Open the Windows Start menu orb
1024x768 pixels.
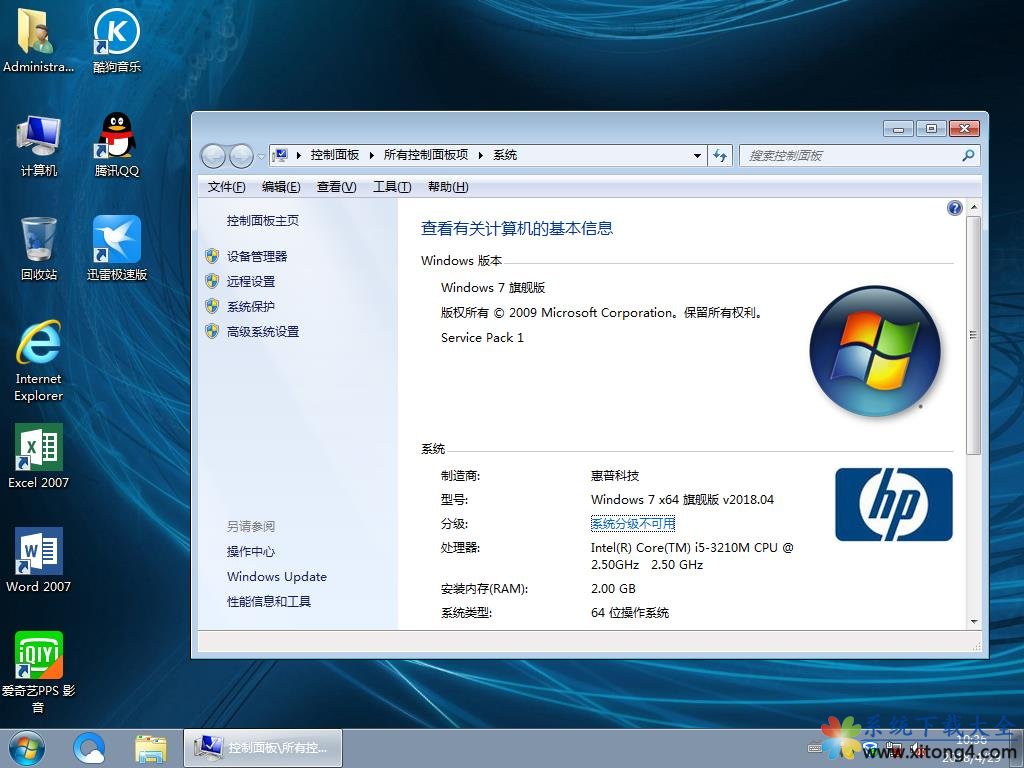27,748
